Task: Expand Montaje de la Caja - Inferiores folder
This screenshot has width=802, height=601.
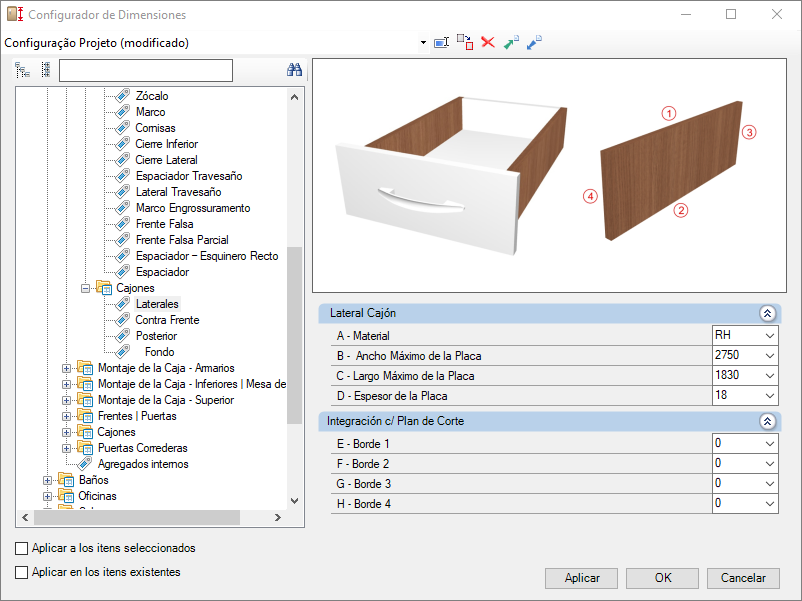Action: click(x=66, y=384)
